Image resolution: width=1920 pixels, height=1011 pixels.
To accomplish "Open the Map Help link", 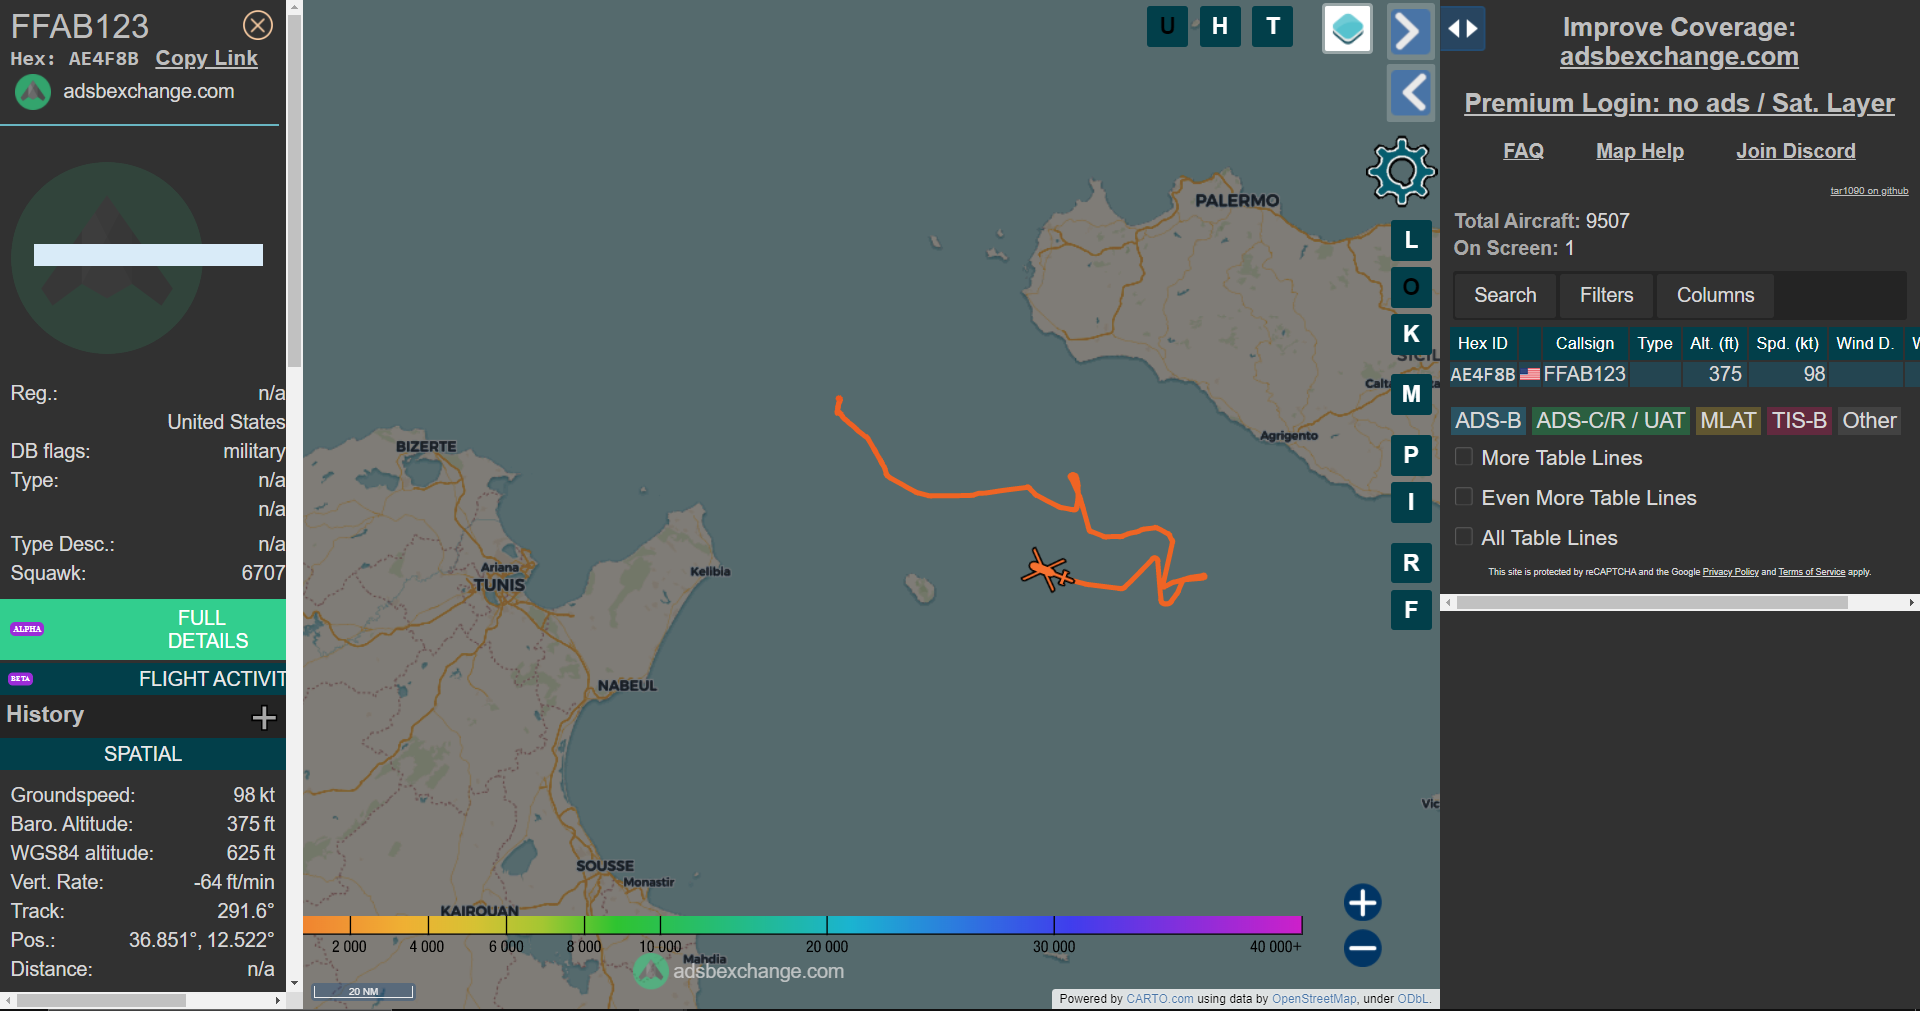I will (1640, 151).
